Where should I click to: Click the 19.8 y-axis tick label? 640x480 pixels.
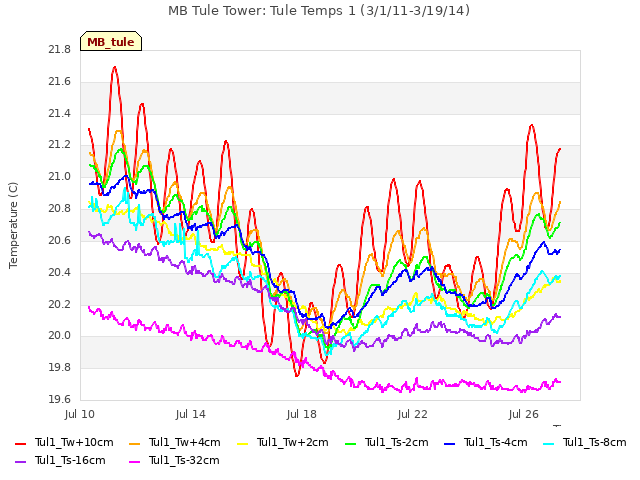[60, 367]
